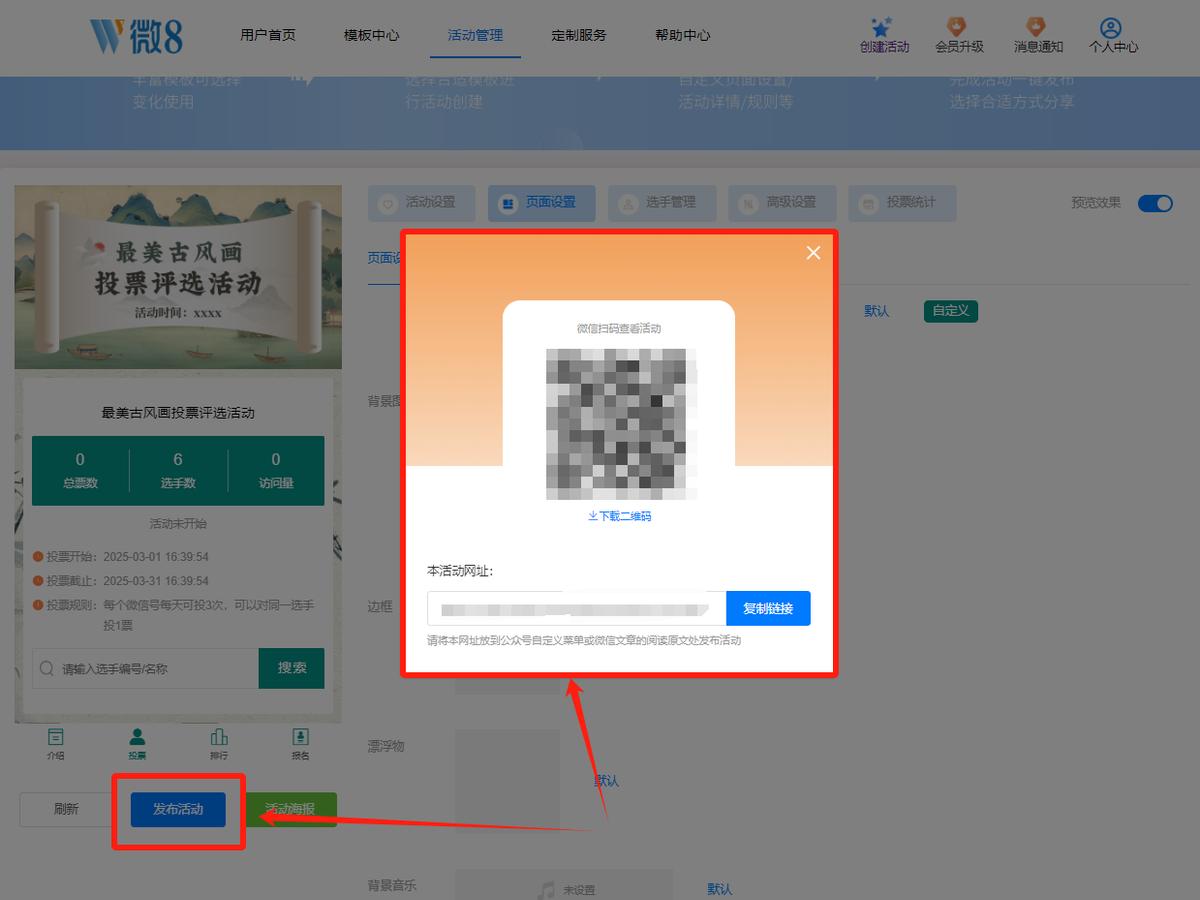The image size is (1200, 900).
Task: Click the 投票开始 date line
Action: (121, 556)
